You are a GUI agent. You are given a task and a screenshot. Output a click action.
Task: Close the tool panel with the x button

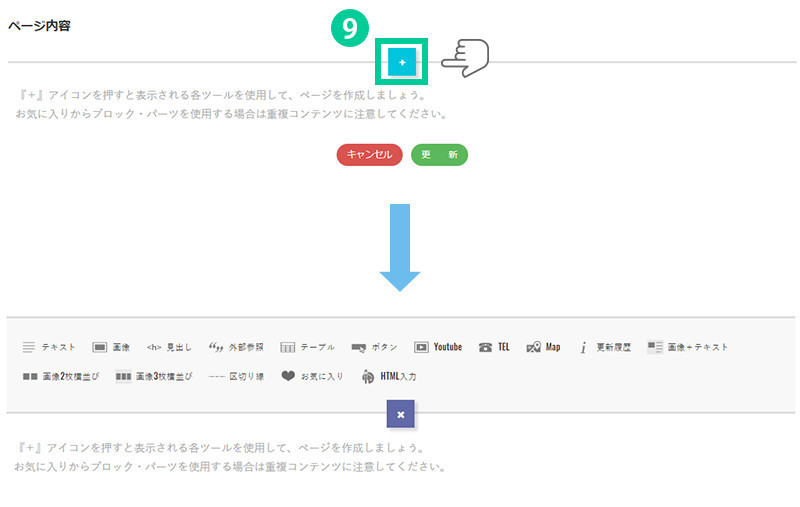coord(400,413)
